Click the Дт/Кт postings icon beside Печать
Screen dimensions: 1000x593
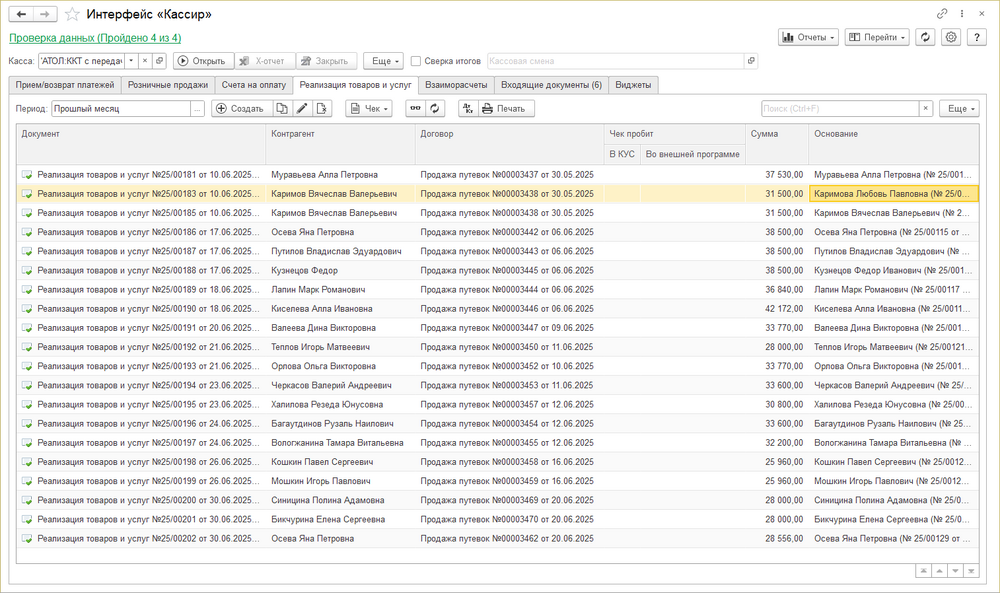[467, 108]
